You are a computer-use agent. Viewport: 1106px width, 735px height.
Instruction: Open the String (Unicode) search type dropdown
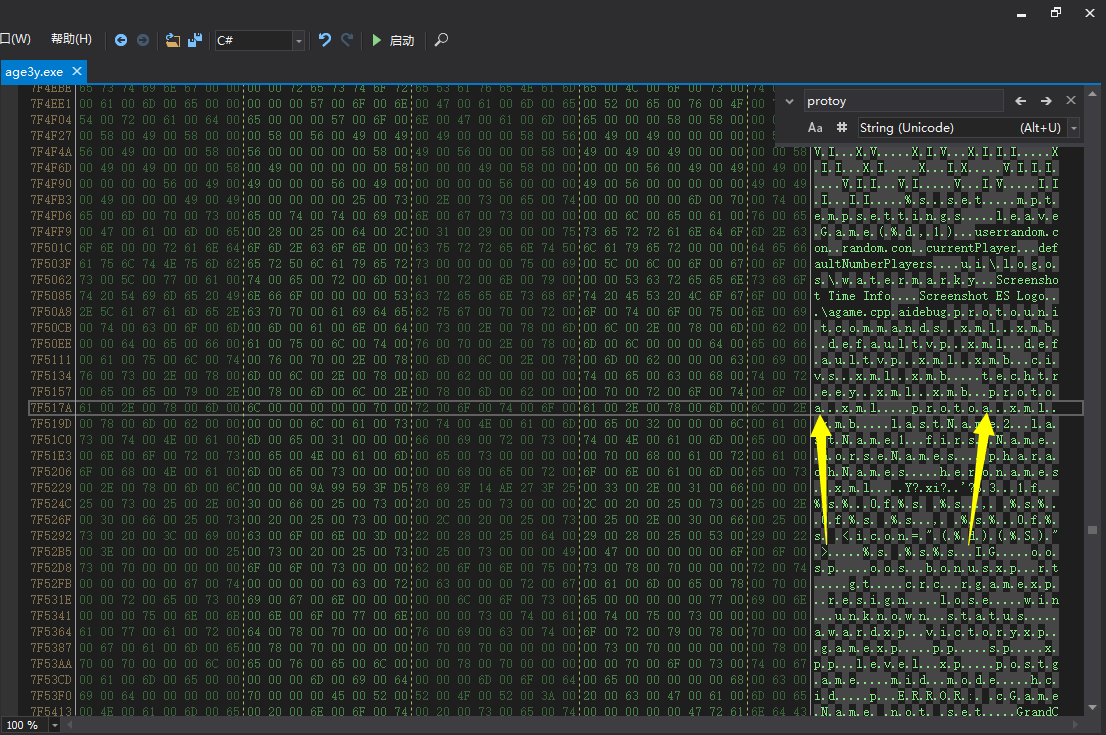coord(1074,128)
